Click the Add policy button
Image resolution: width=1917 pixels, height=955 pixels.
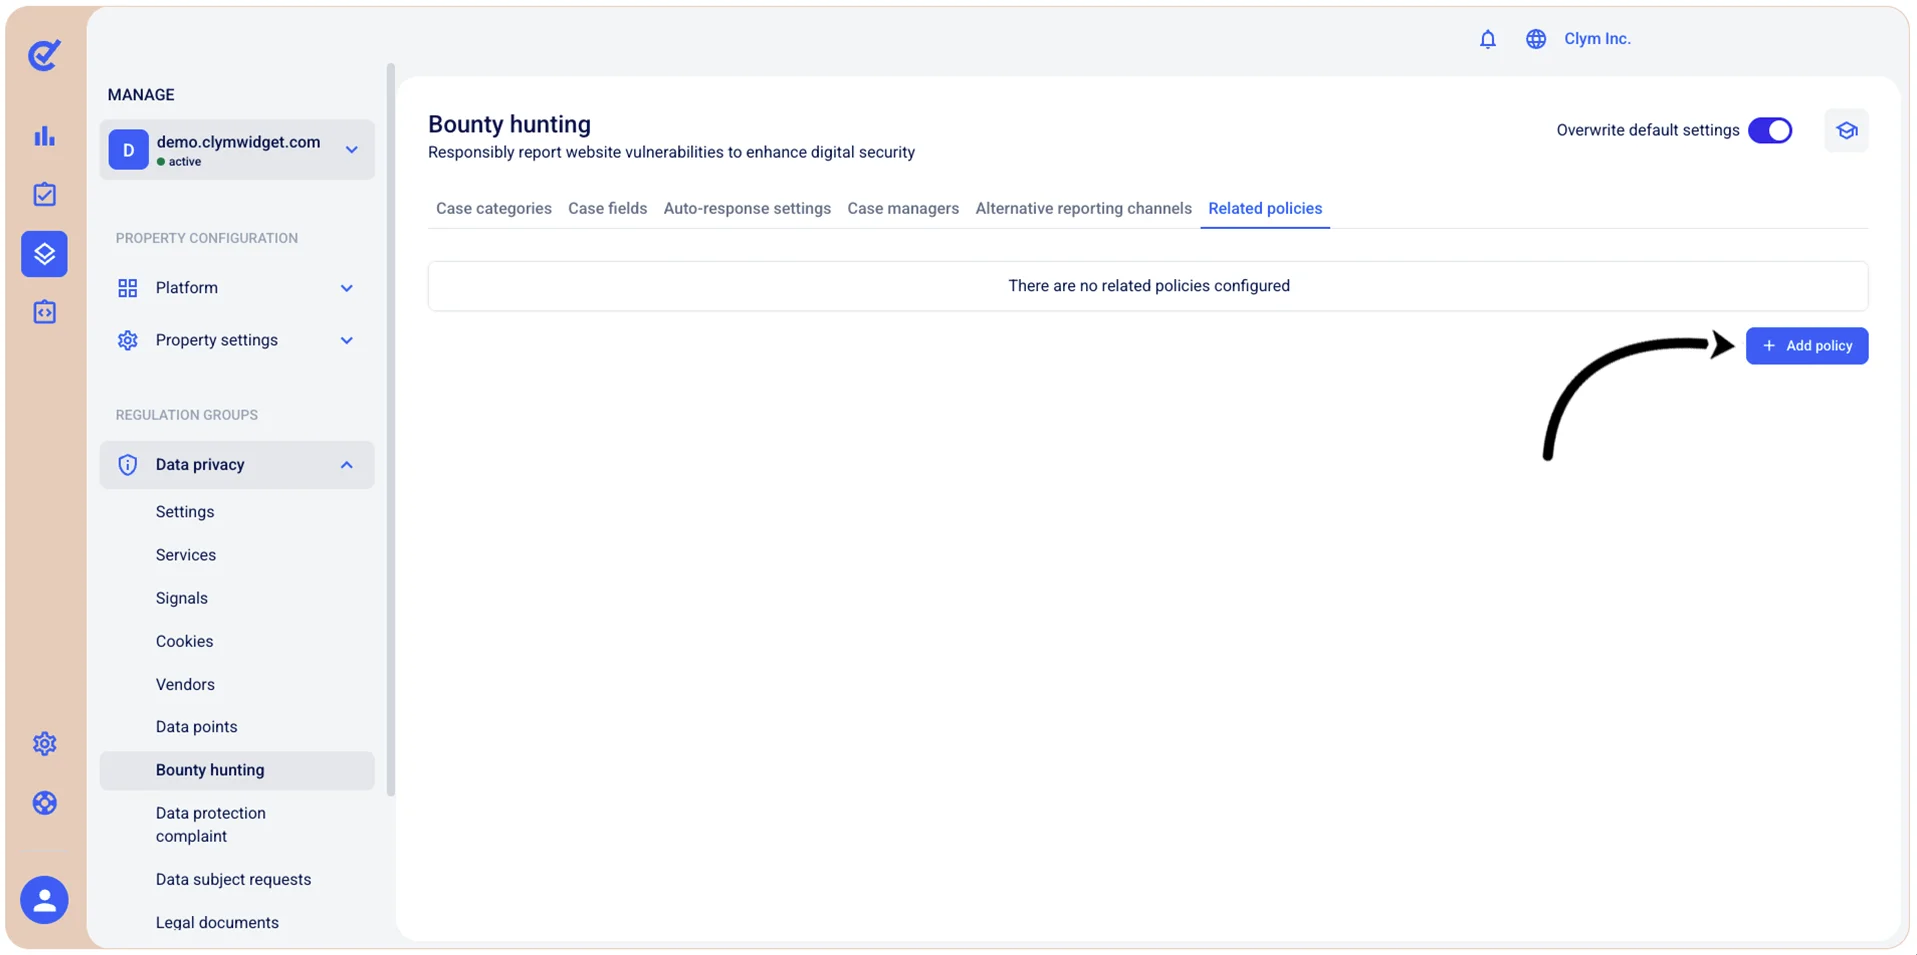click(1807, 346)
